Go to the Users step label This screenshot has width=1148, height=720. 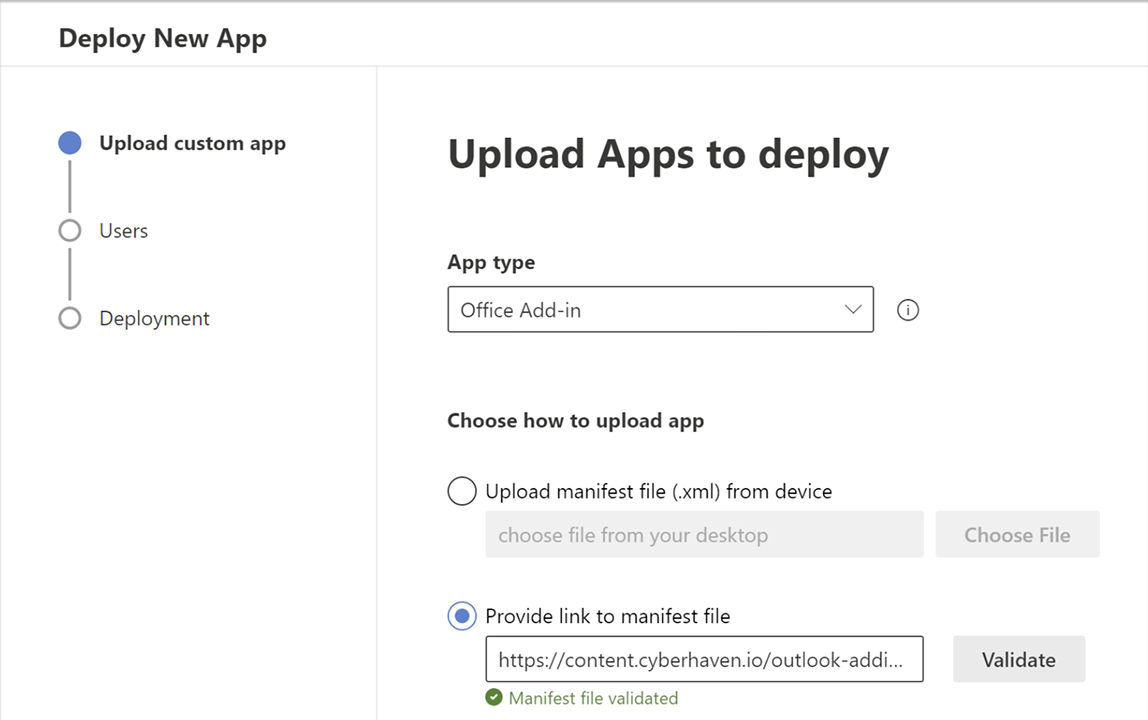(124, 231)
